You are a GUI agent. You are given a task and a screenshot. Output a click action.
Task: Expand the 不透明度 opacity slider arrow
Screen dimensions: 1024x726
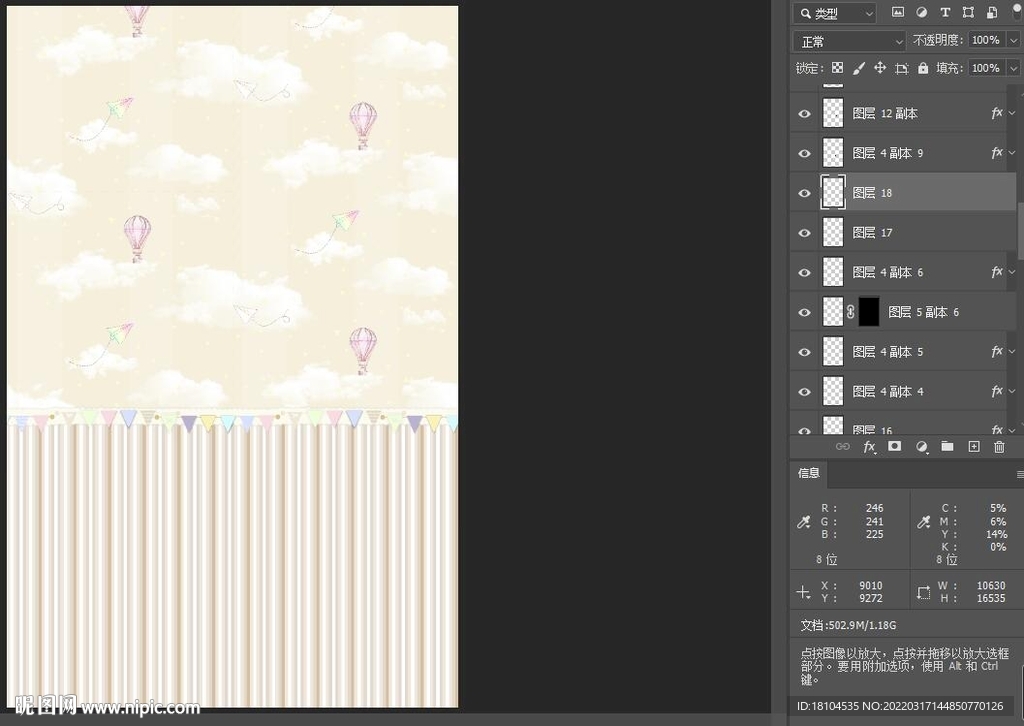[1013, 41]
